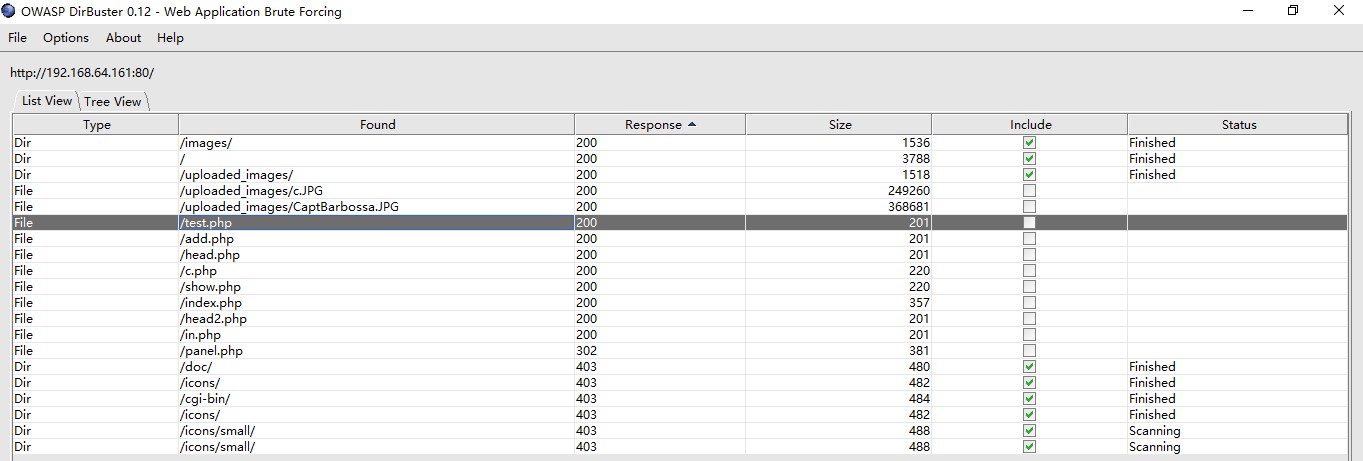Viewport: 1363px width, 461px height.
Task: Check Include for /show.php row
Action: pos(1030,287)
